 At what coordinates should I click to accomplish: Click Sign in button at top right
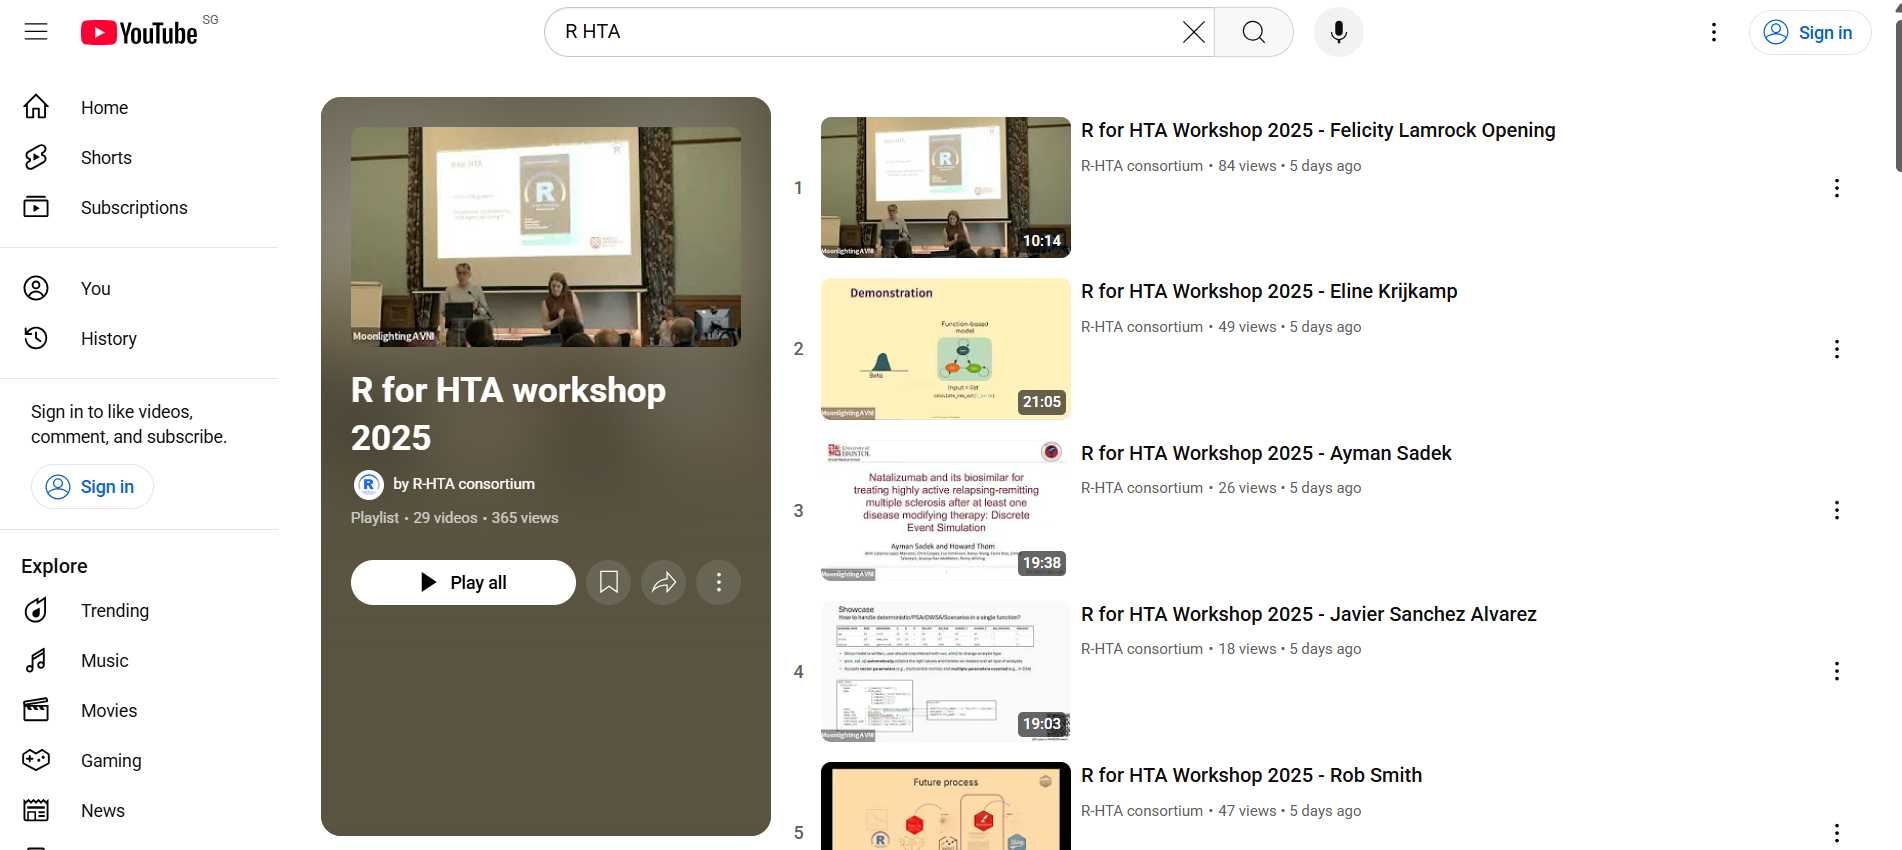(x=1809, y=32)
